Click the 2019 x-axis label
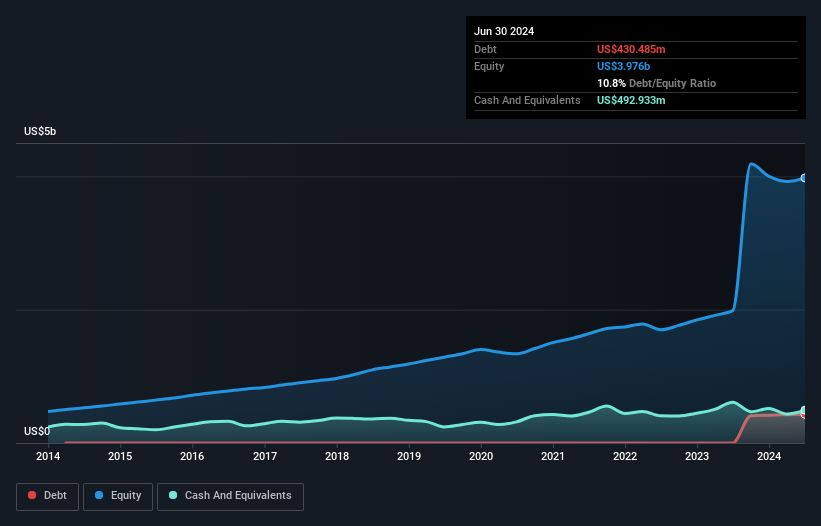The height and width of the screenshot is (526, 821). pos(409,456)
